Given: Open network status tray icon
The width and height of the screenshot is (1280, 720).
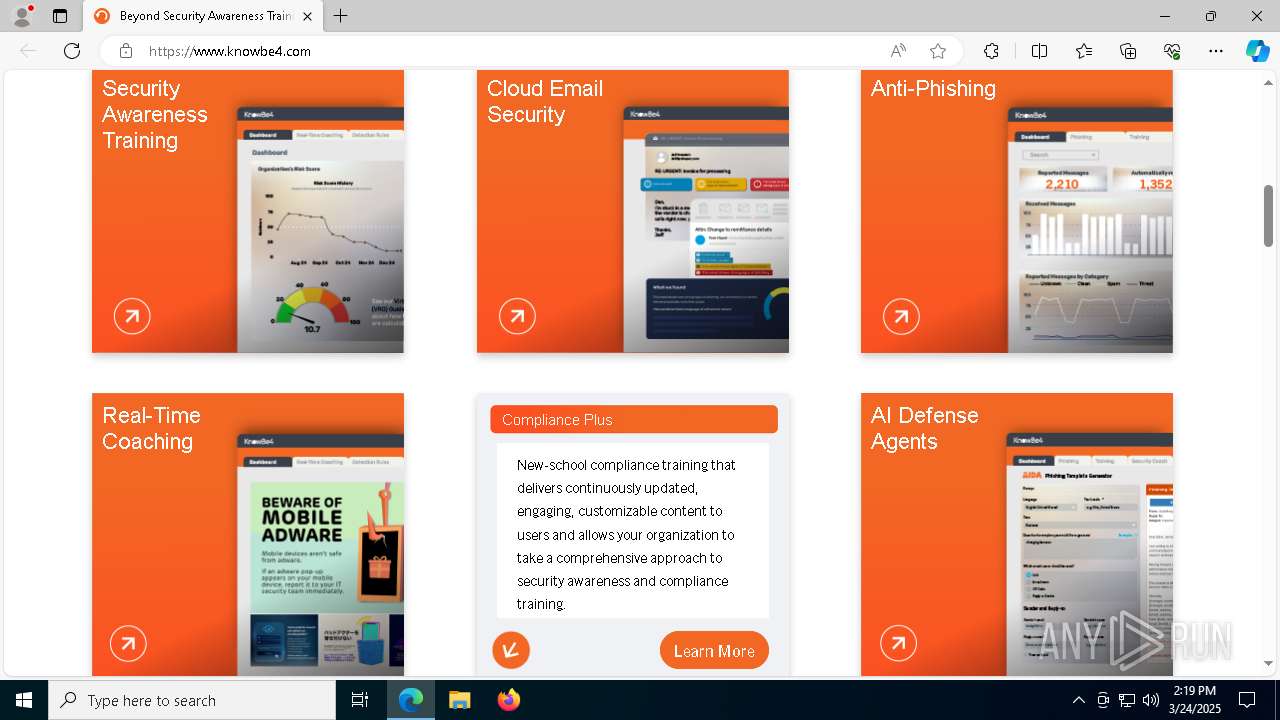Looking at the screenshot, I should (x=1127, y=700).
